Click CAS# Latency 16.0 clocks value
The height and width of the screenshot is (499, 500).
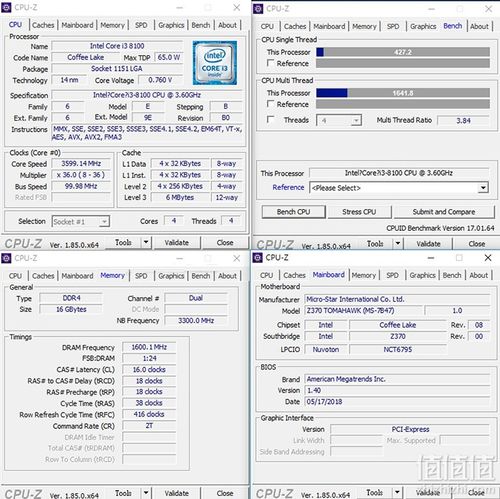[x=149, y=369]
